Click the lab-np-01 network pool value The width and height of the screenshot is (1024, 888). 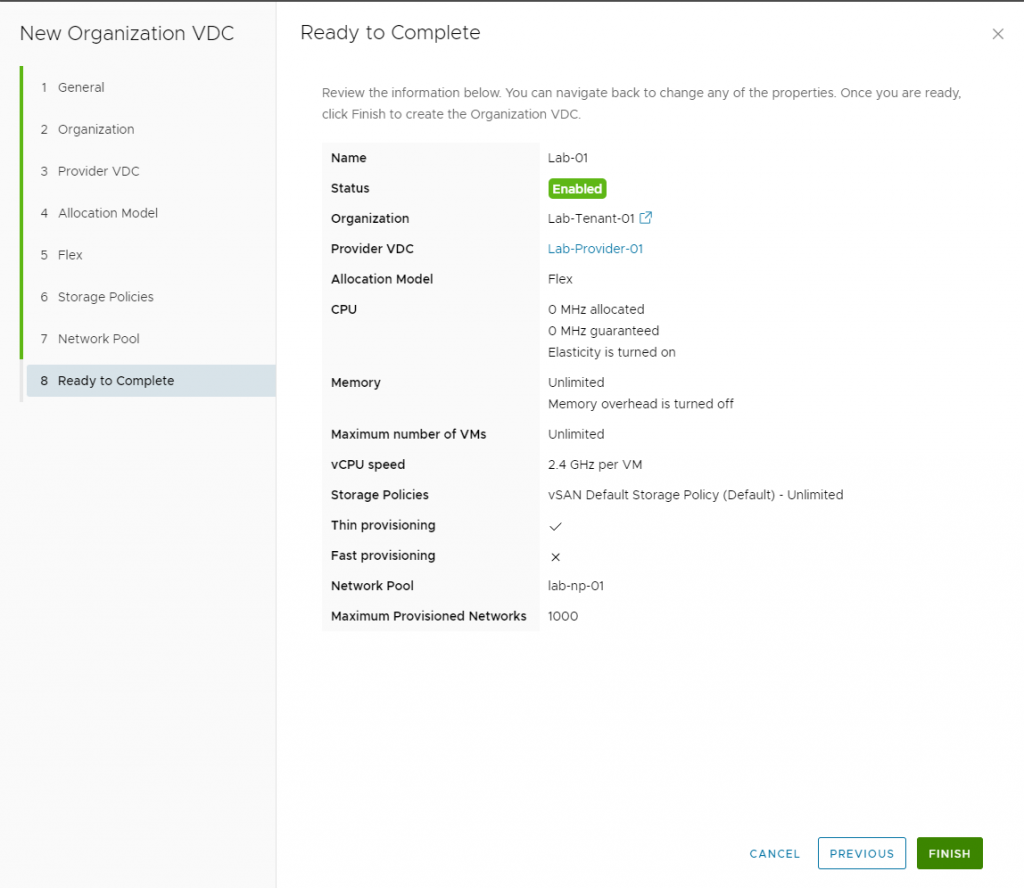(576, 586)
